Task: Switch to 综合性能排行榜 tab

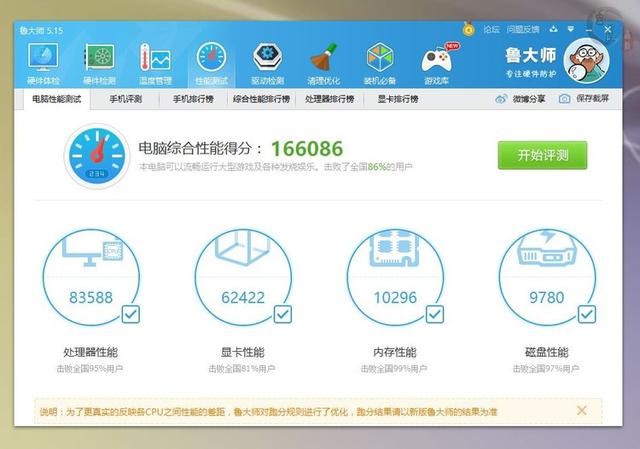Action: [x=261, y=99]
